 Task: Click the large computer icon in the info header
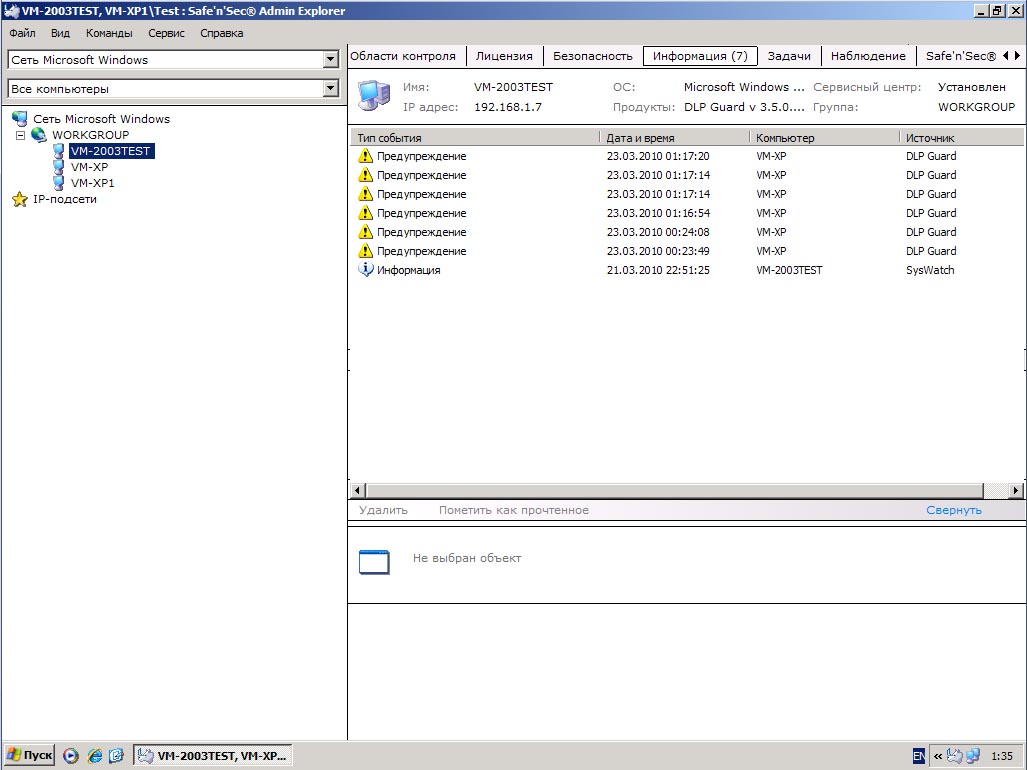[x=374, y=96]
